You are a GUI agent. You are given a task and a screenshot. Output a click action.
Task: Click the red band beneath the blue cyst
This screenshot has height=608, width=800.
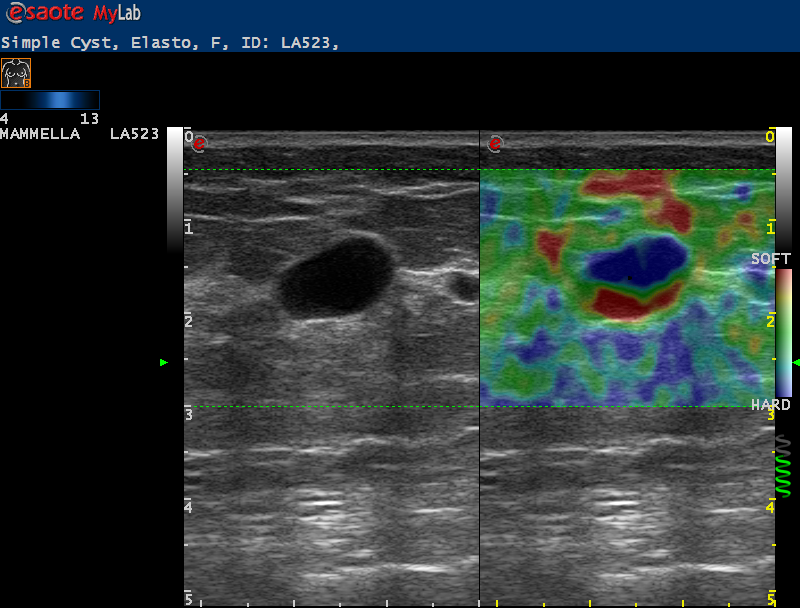(637, 301)
